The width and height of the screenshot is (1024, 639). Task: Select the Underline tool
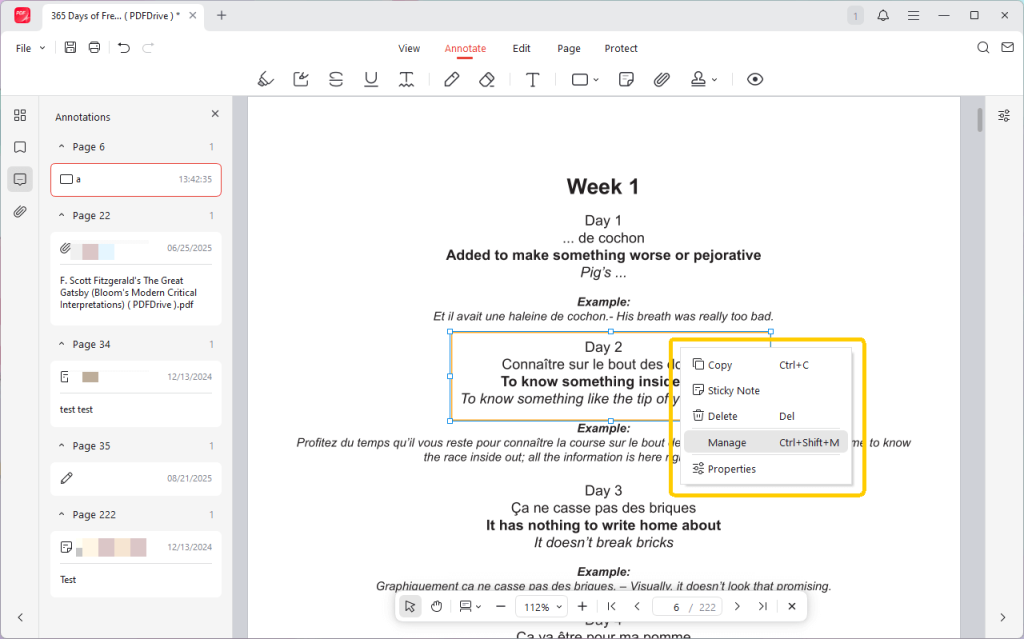(371, 79)
